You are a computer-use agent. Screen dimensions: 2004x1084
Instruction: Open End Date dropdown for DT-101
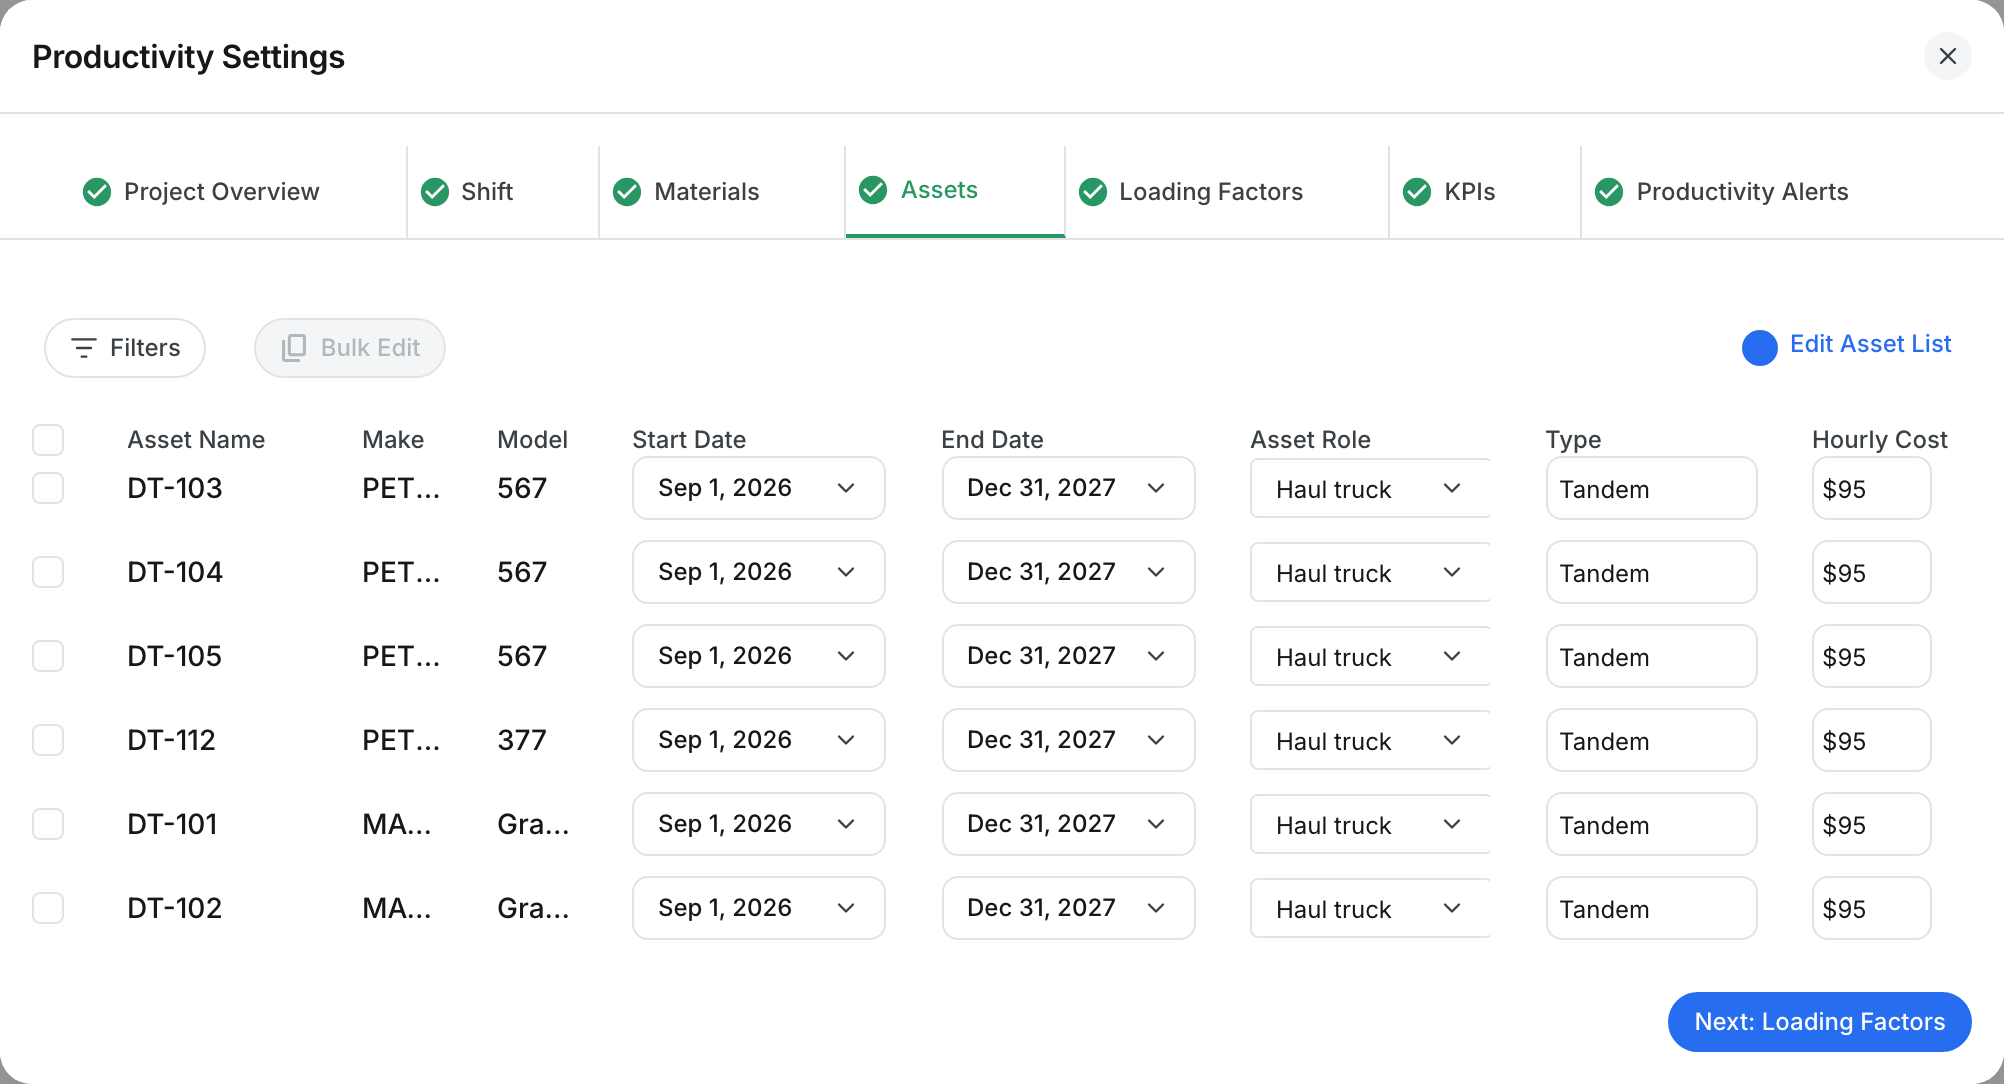(x=1068, y=824)
